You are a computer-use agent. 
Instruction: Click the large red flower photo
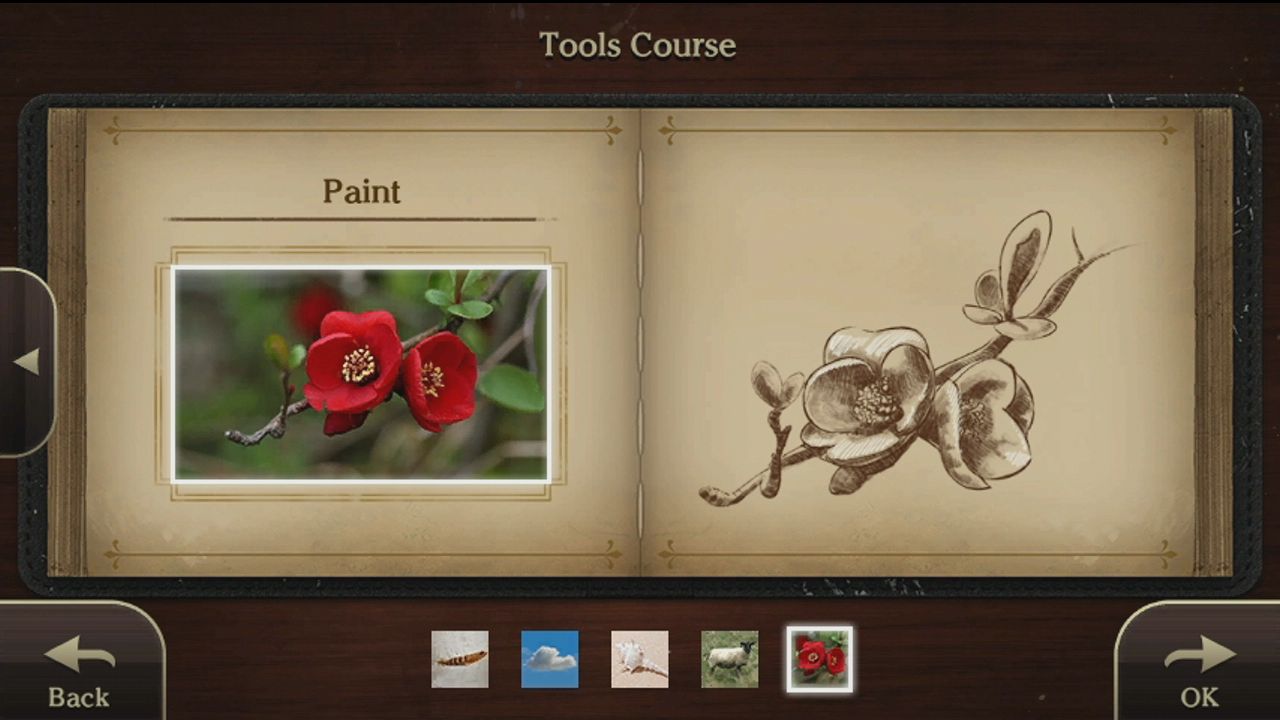click(x=361, y=374)
